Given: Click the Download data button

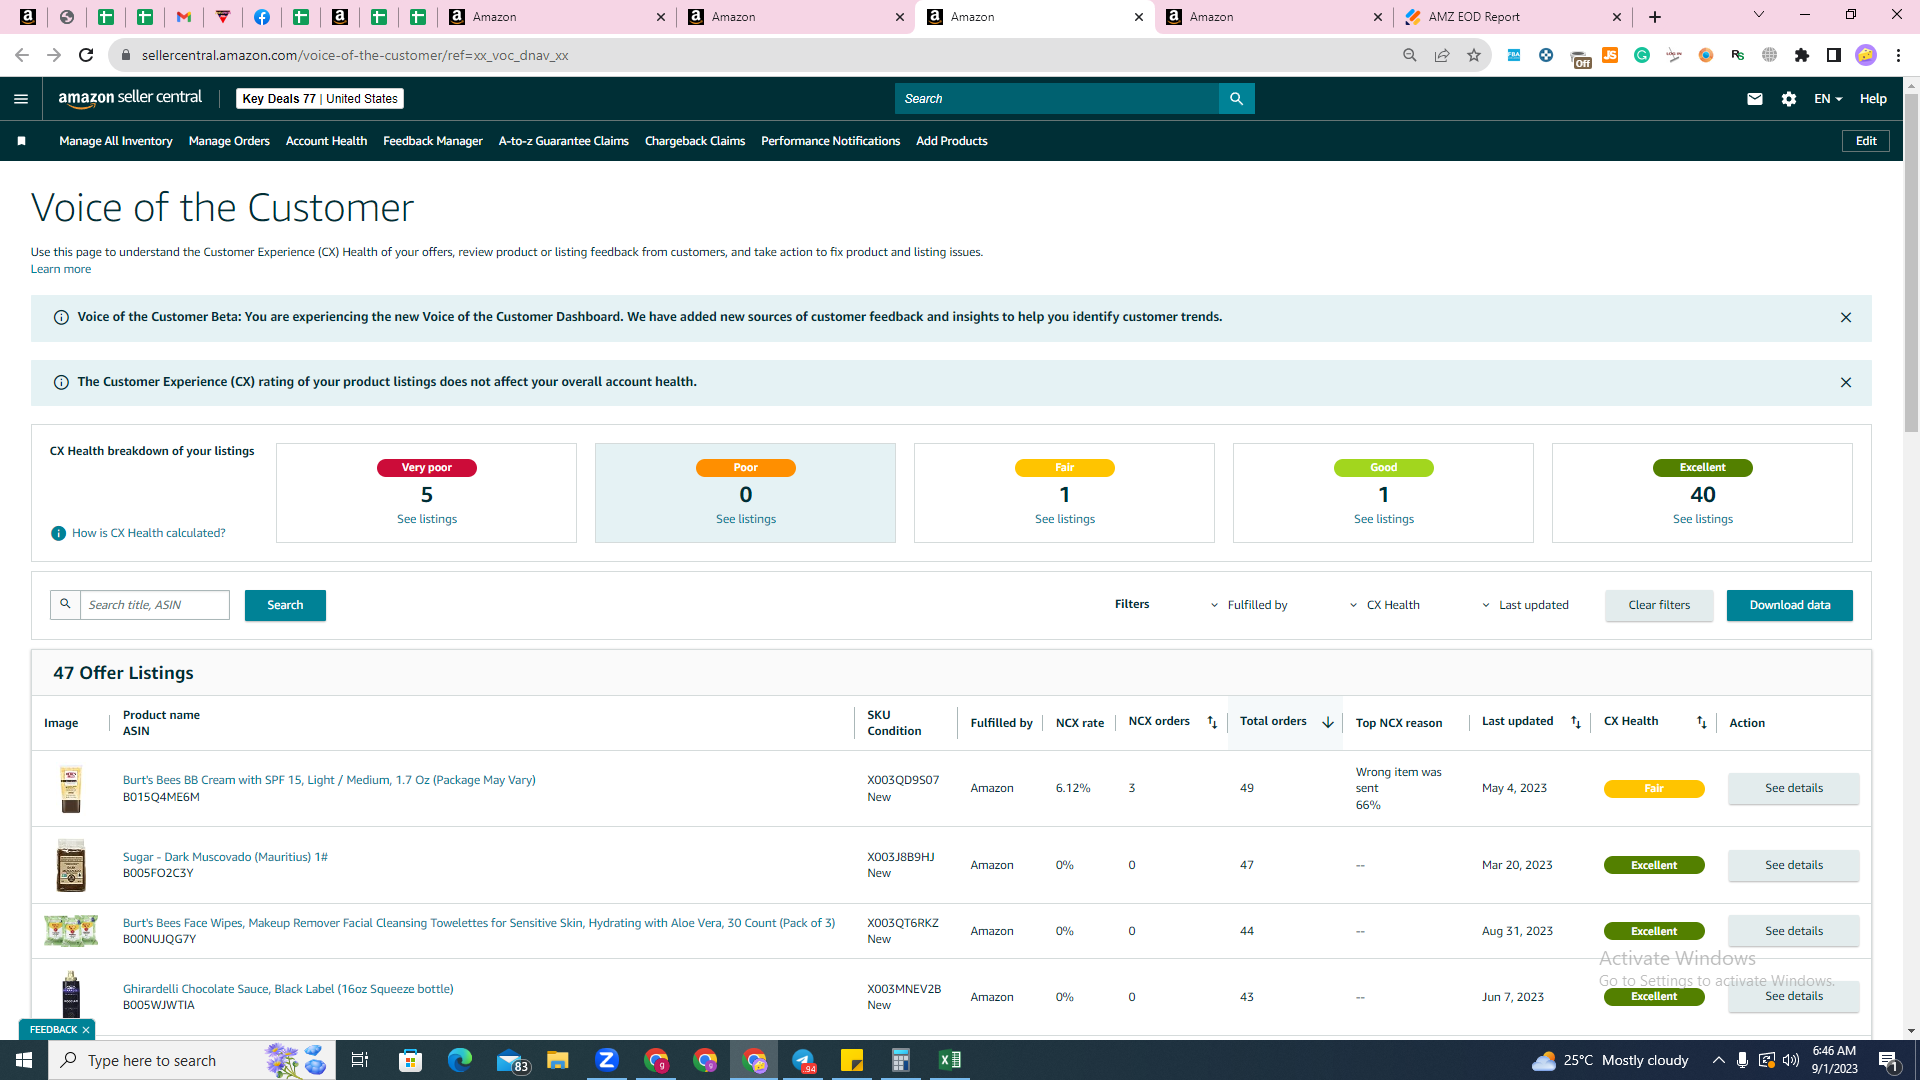Looking at the screenshot, I should coord(1790,605).
